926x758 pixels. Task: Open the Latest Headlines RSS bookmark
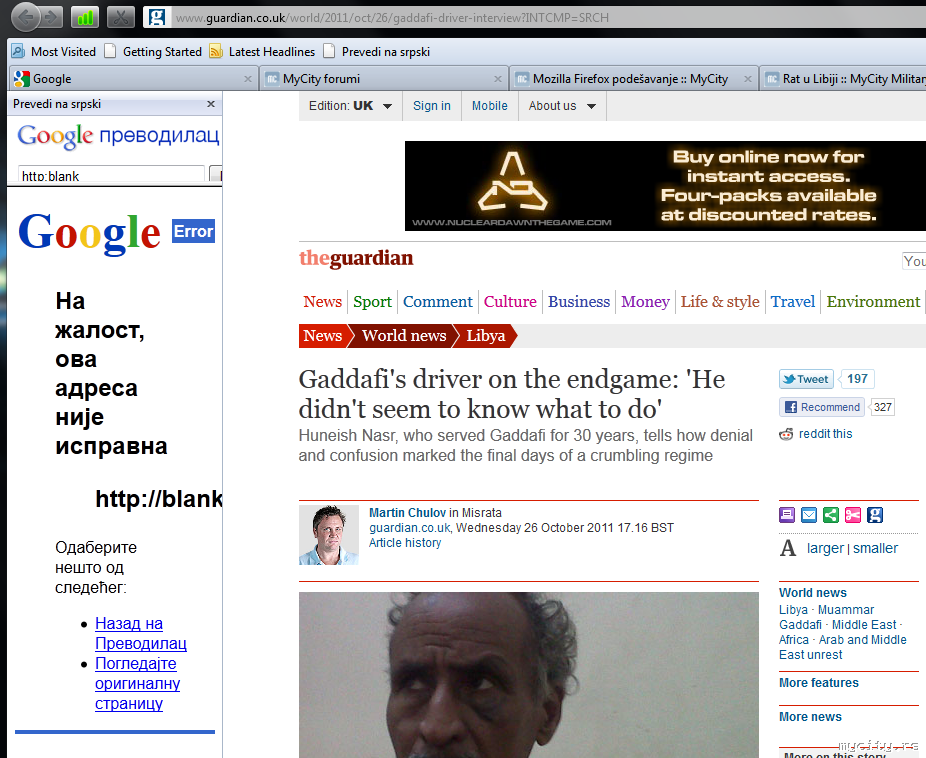(x=263, y=51)
